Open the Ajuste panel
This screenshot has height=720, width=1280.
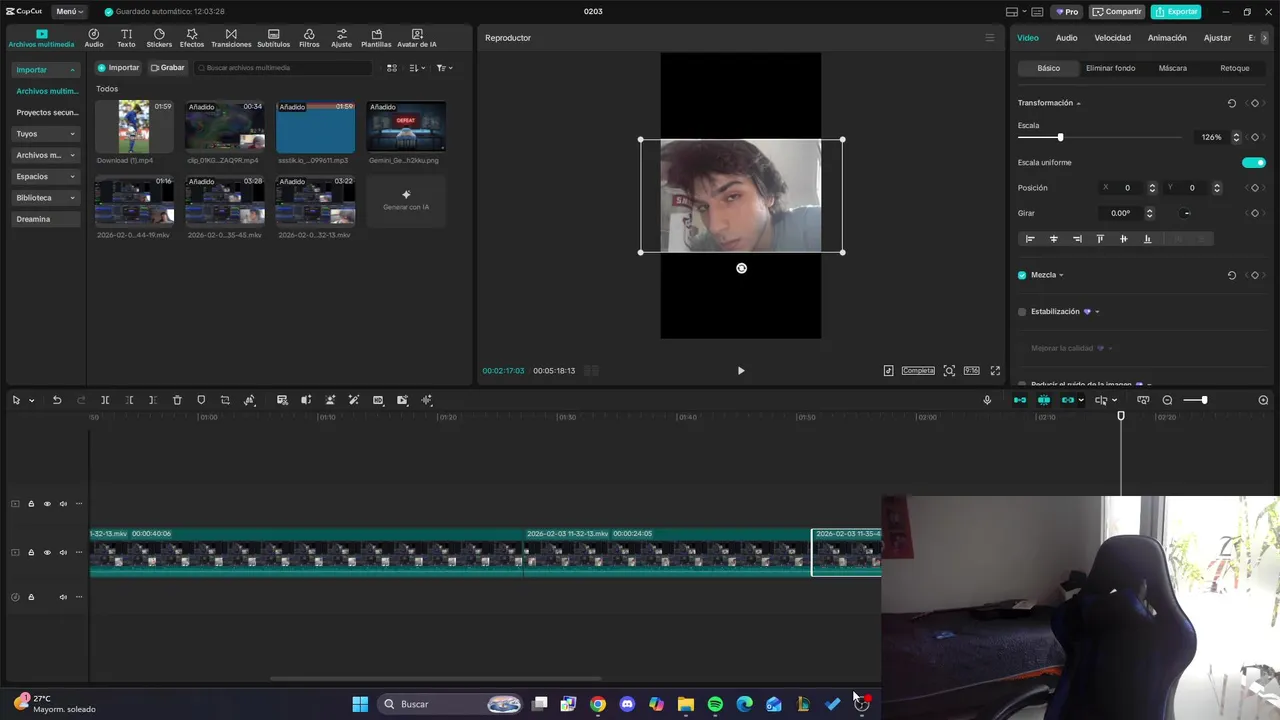(x=342, y=38)
